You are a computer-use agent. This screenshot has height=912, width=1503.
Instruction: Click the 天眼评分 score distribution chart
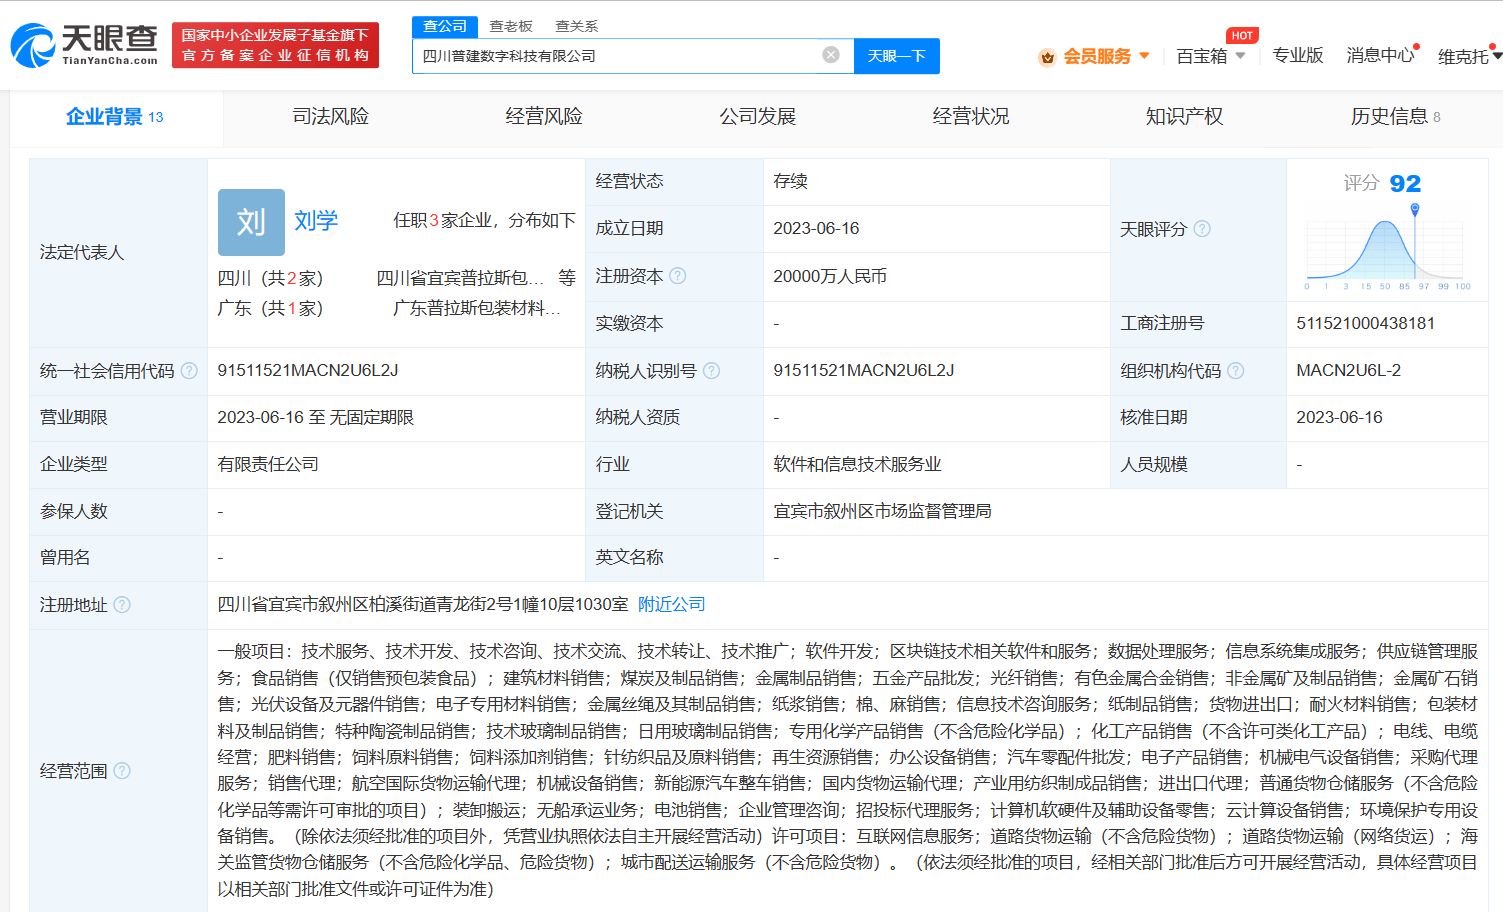tap(1387, 250)
